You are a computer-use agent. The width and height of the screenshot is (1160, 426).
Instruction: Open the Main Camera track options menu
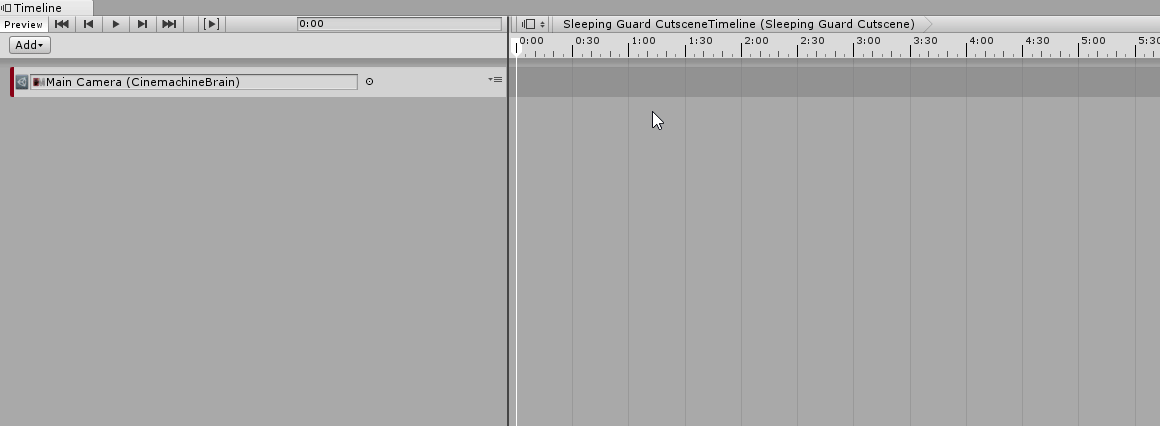coord(496,79)
